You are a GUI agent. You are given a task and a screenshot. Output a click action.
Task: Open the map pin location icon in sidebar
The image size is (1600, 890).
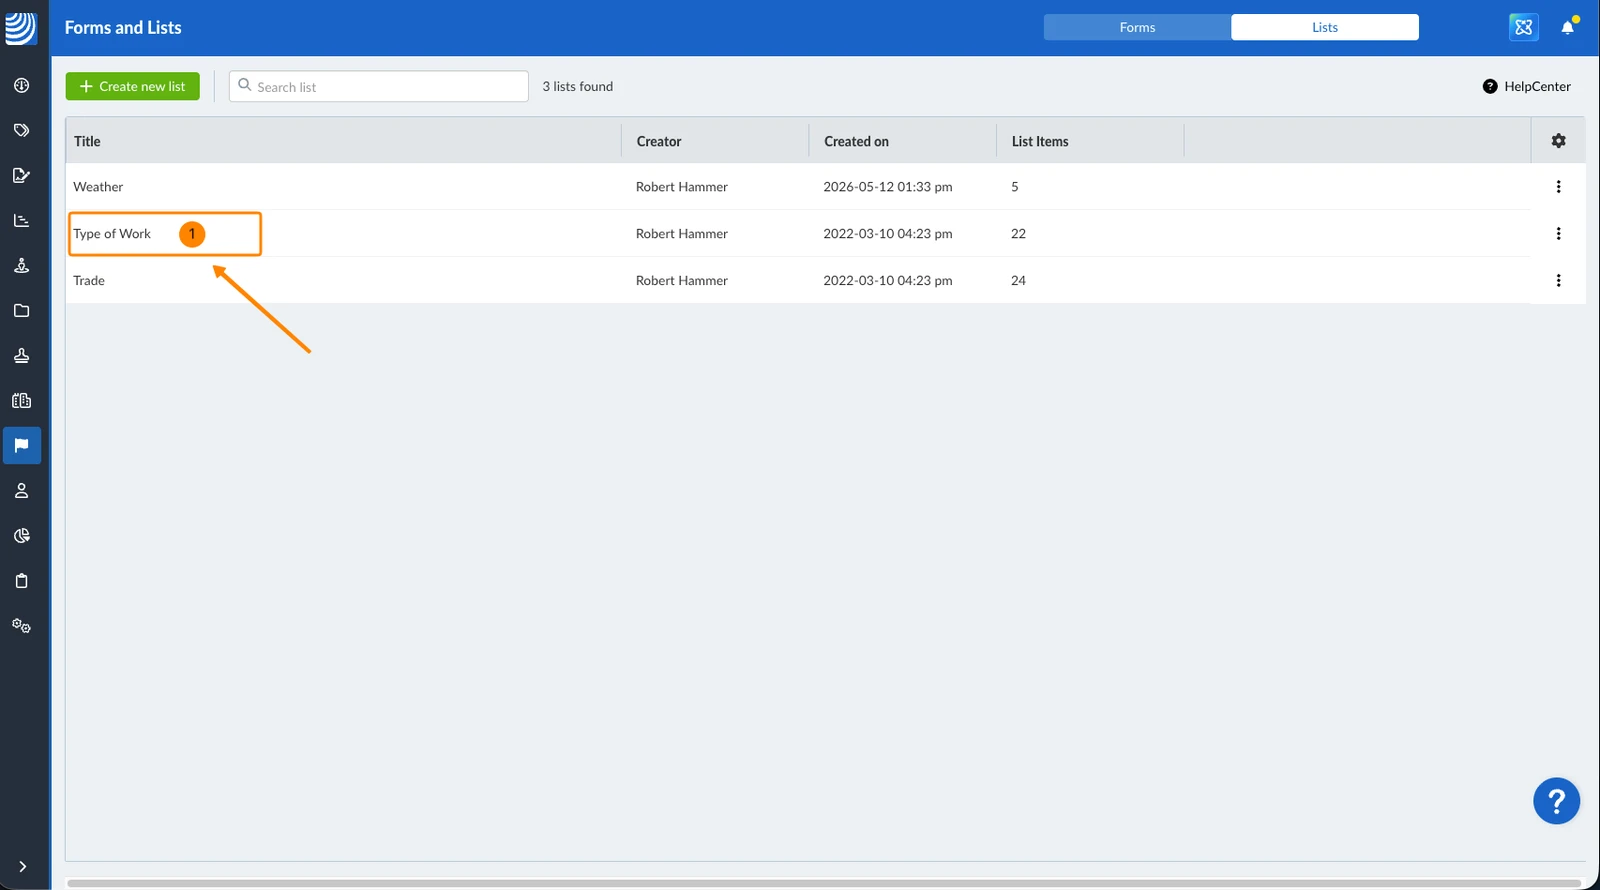point(21,266)
